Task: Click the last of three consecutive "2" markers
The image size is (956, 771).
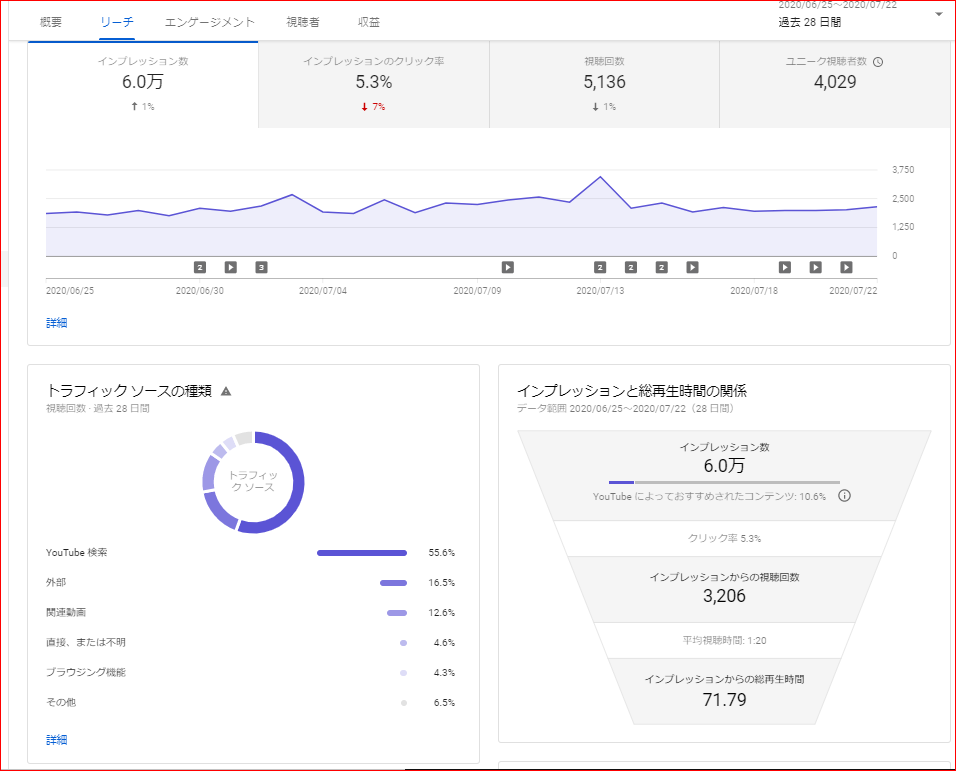Action: click(x=662, y=267)
